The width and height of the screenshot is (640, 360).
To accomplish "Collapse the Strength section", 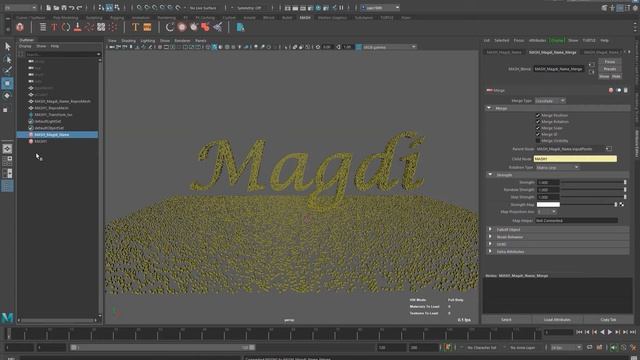I will (x=490, y=175).
